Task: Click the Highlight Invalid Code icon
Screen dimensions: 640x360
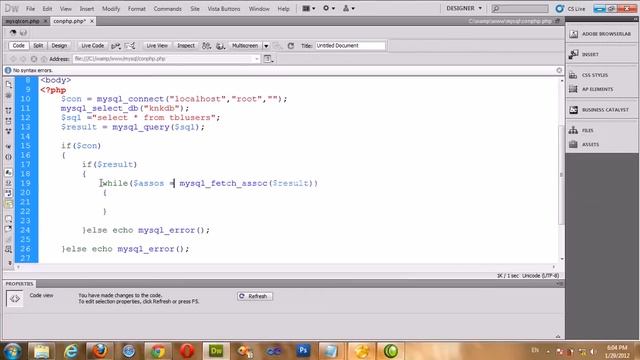Action: (9, 182)
